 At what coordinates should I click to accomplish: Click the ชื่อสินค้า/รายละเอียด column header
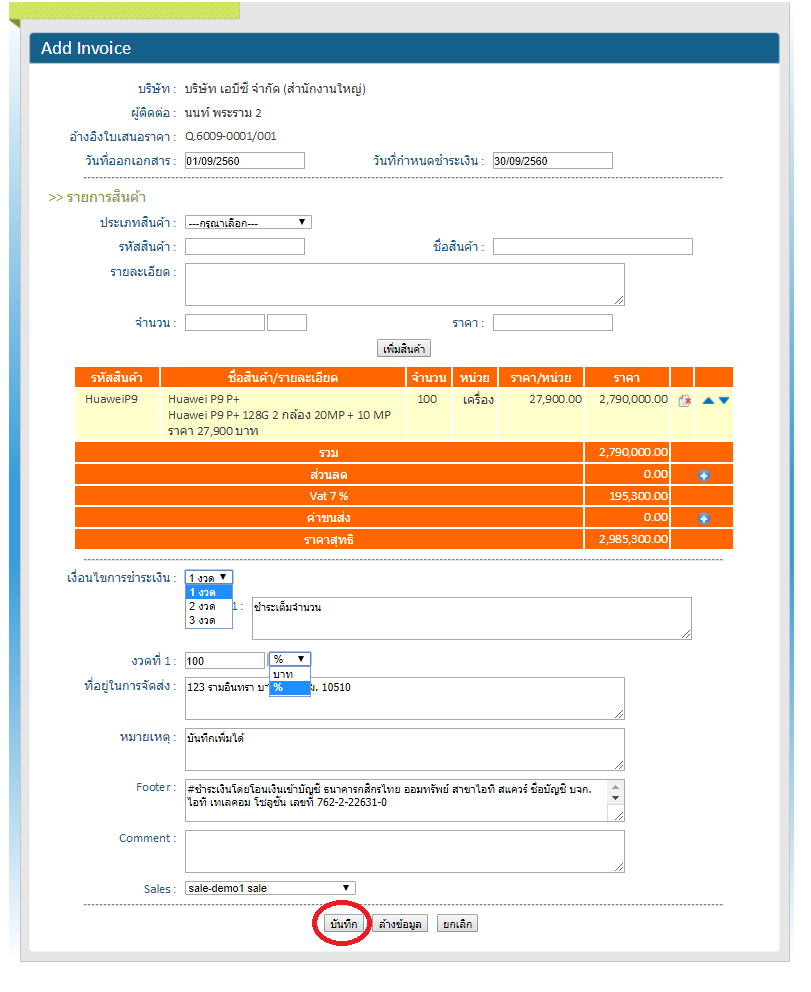click(283, 378)
